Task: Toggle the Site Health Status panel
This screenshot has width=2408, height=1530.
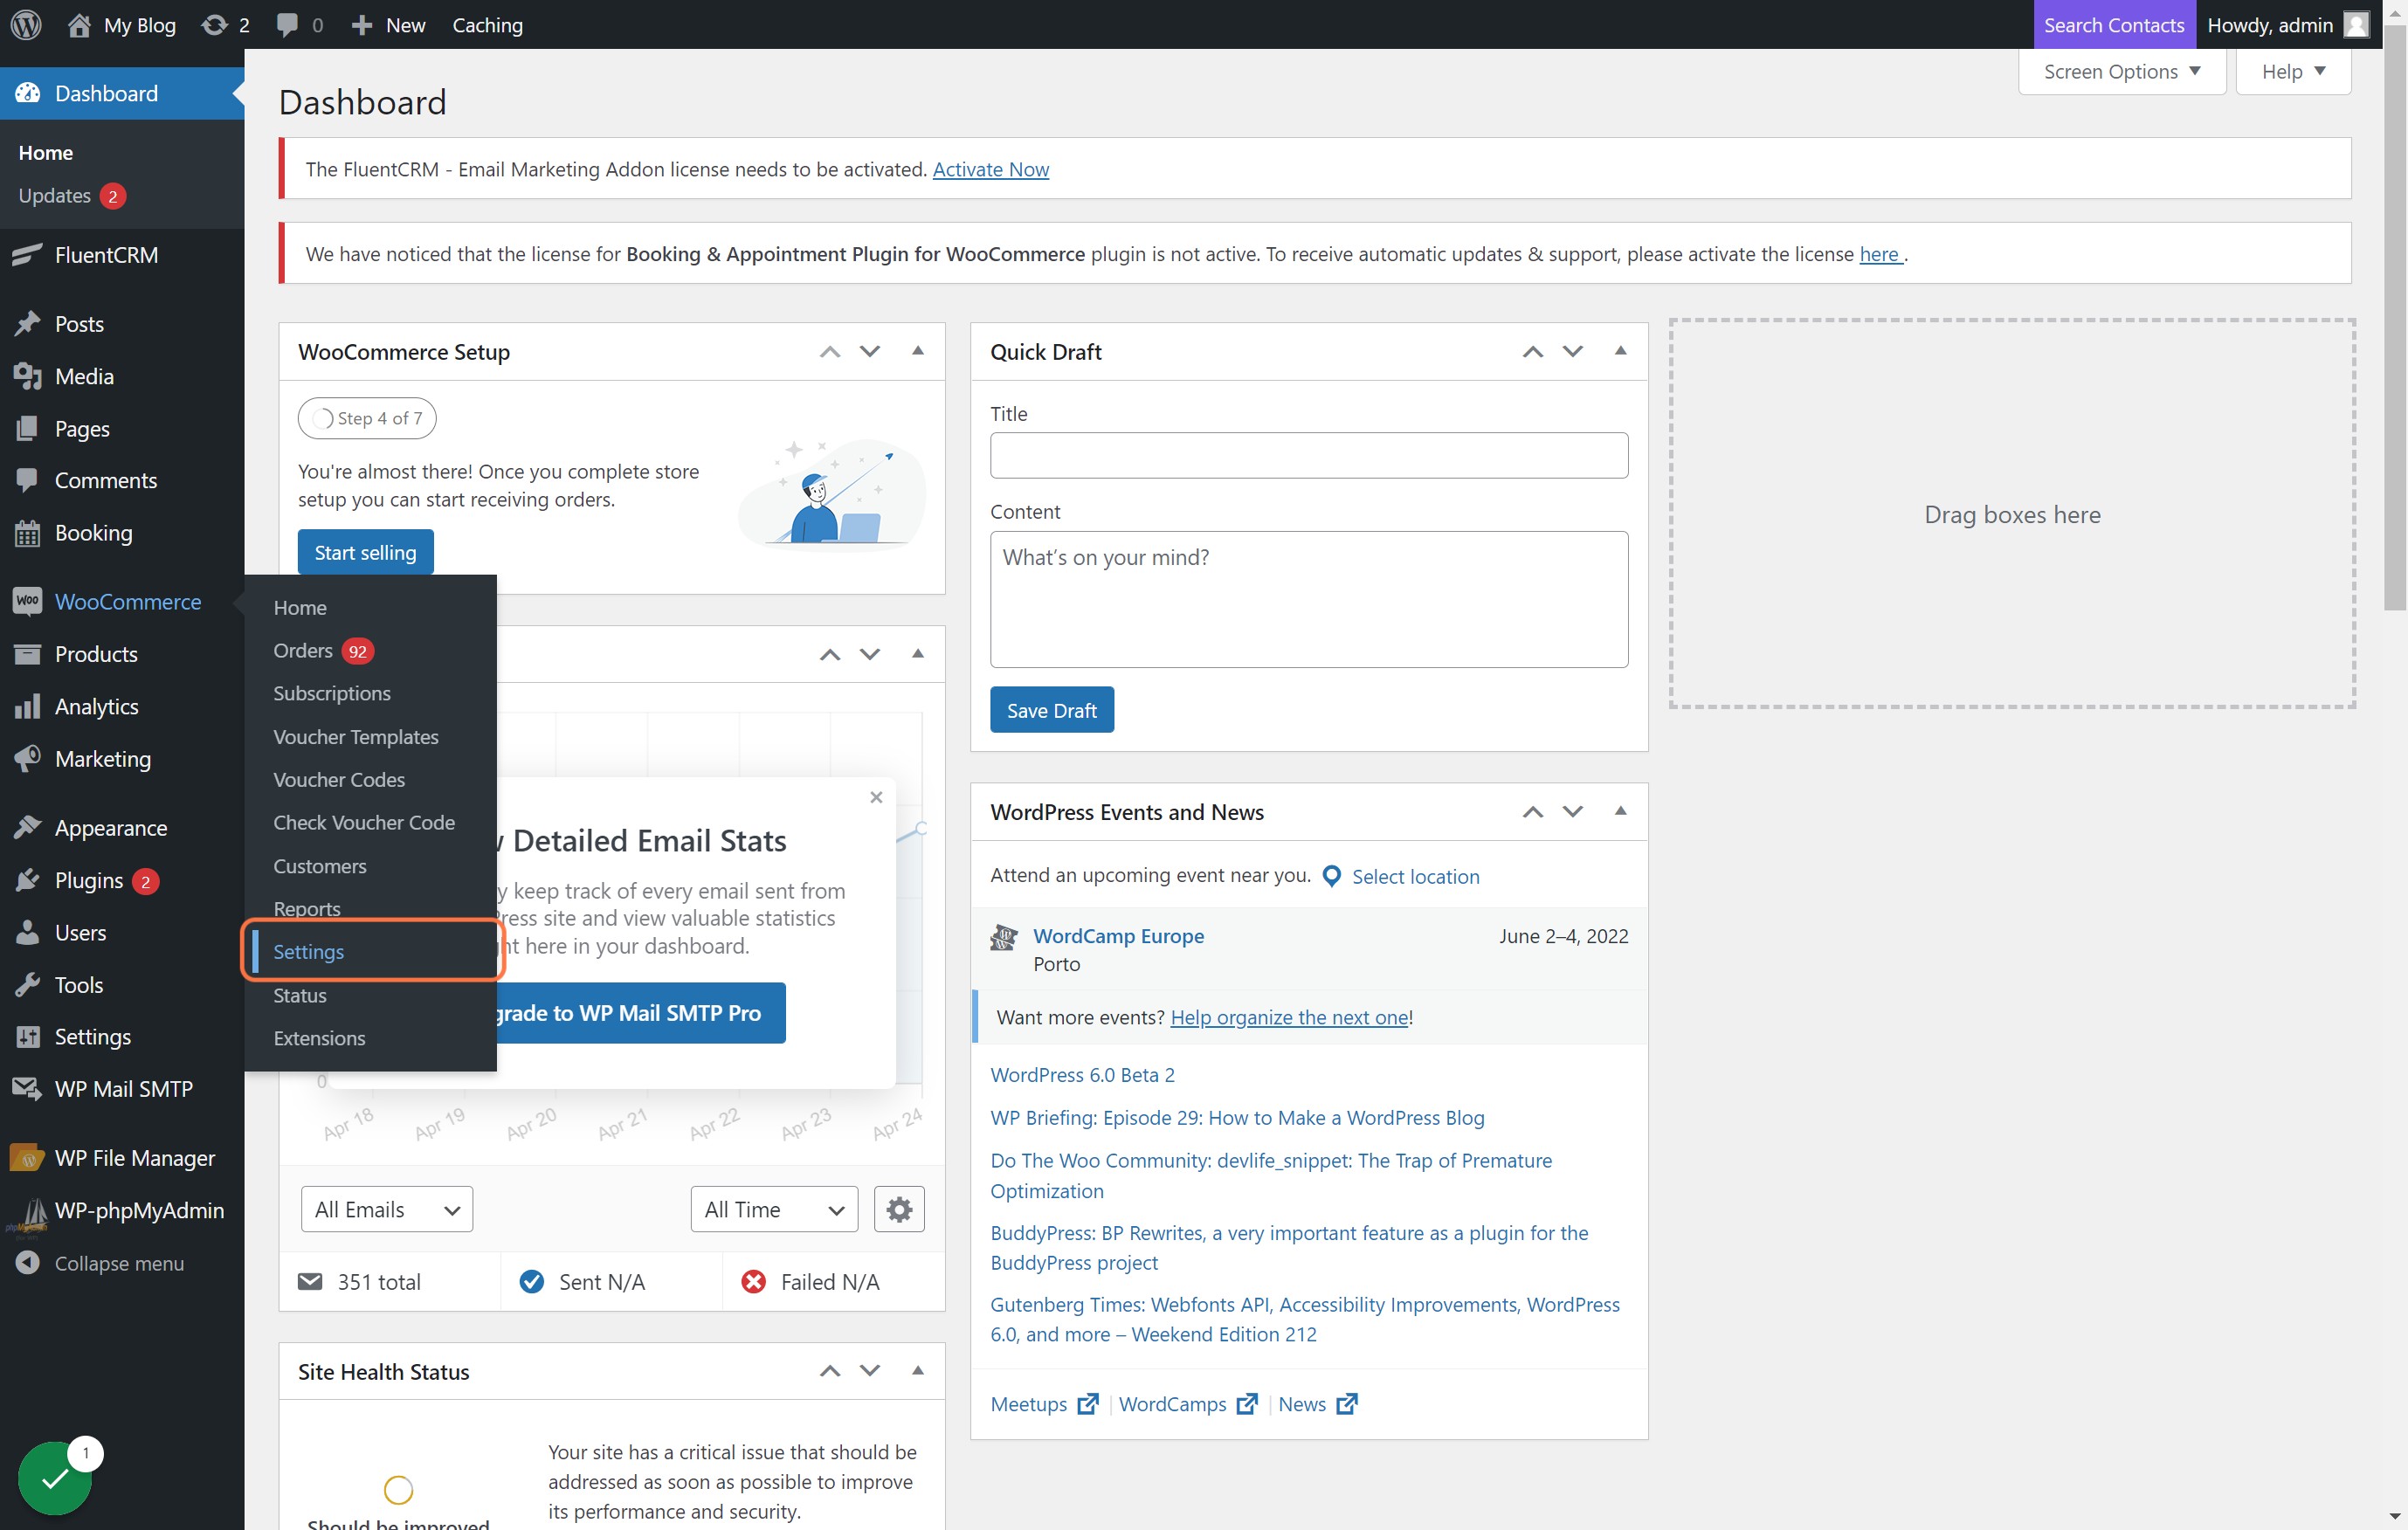Action: (x=918, y=1371)
